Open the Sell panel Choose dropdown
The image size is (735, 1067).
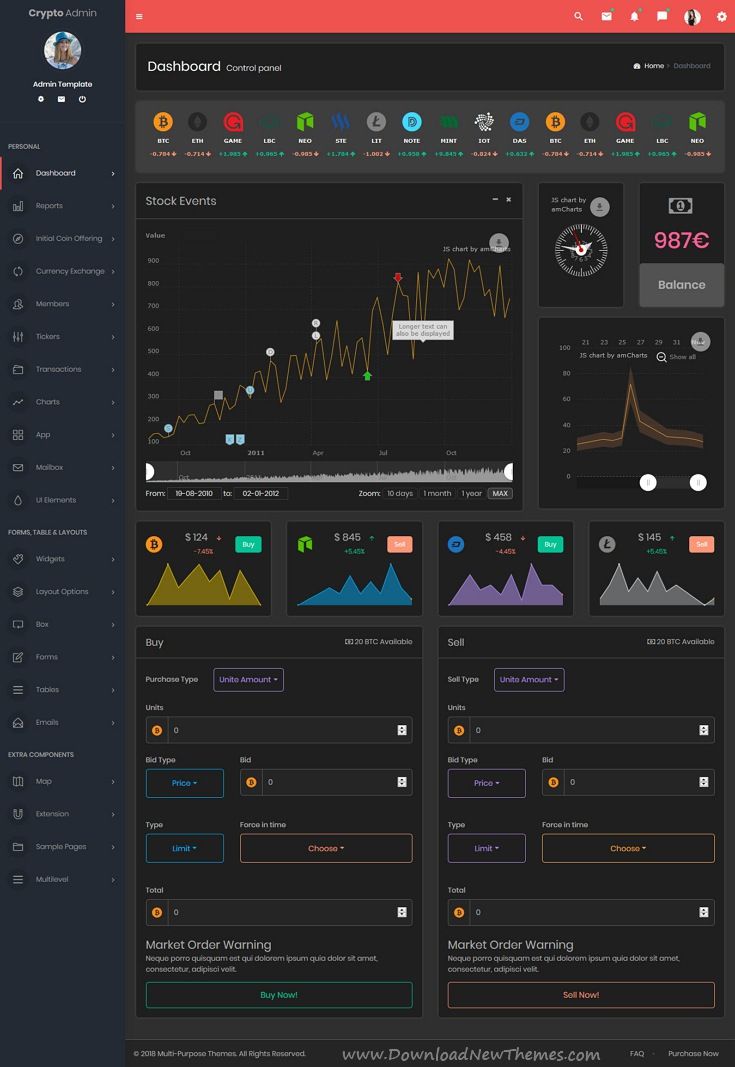tap(628, 848)
